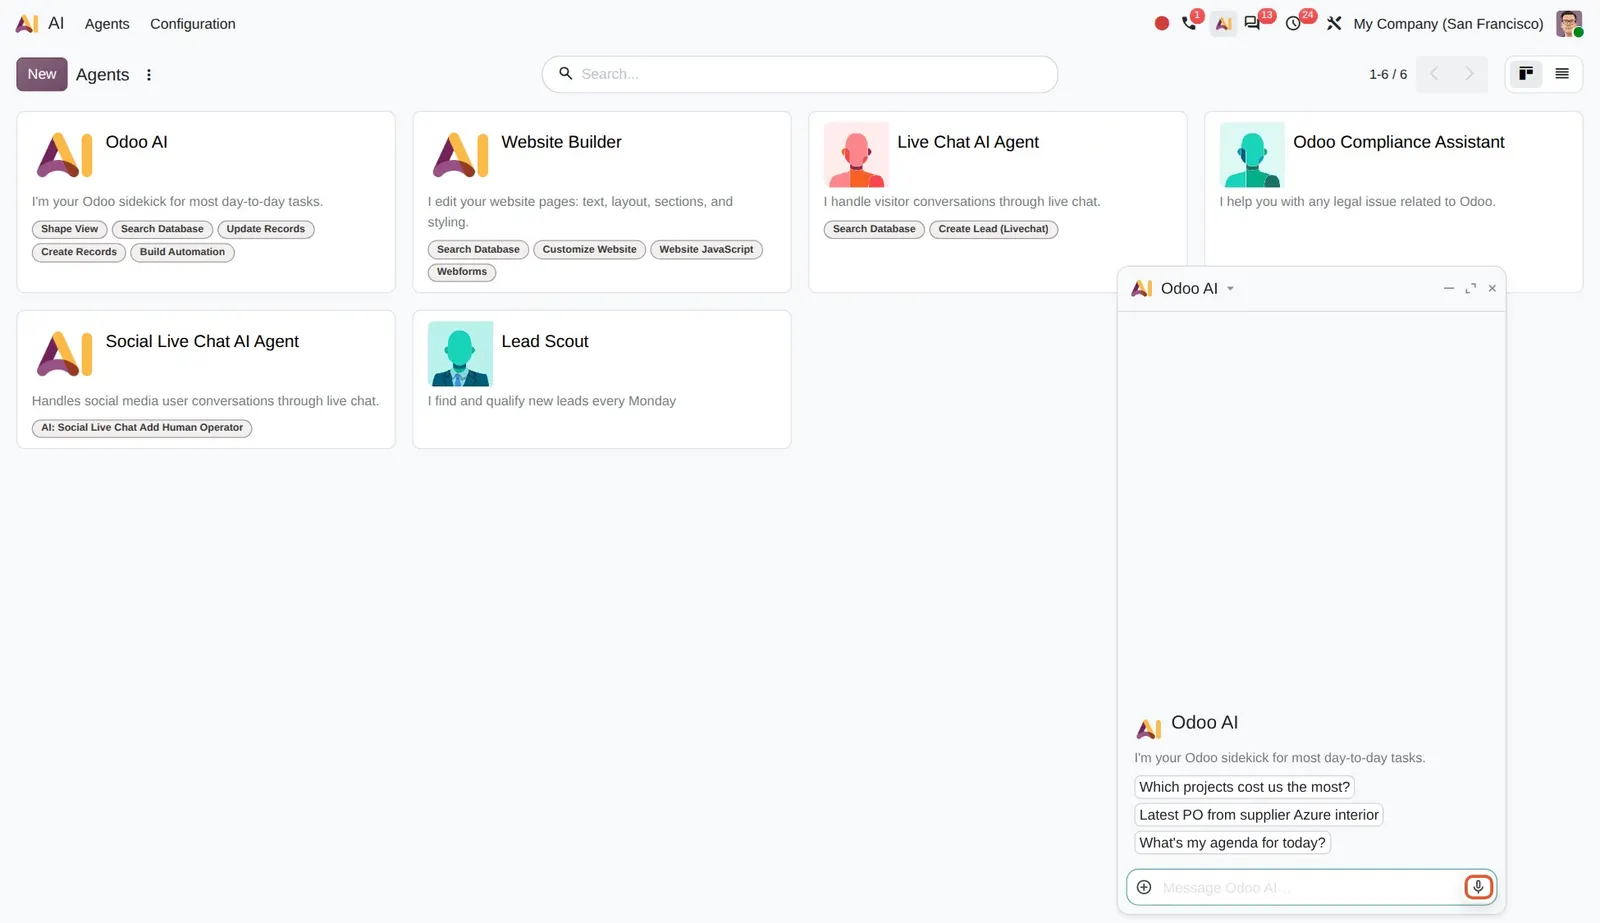Click the Agents breadcrumb title
Viewport: 1600px width, 923px height.
[x=103, y=74]
